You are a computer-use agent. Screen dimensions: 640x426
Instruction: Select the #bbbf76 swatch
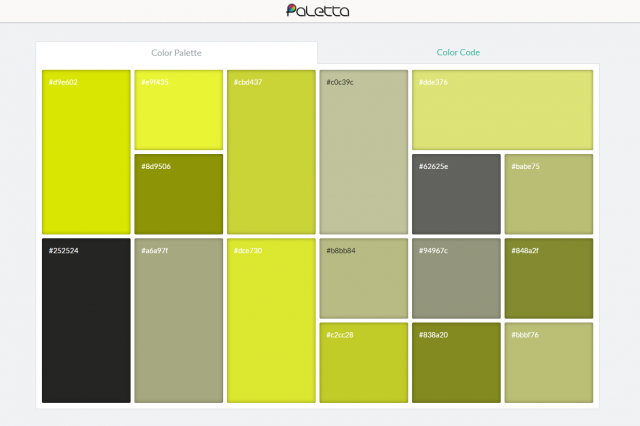[x=549, y=362]
